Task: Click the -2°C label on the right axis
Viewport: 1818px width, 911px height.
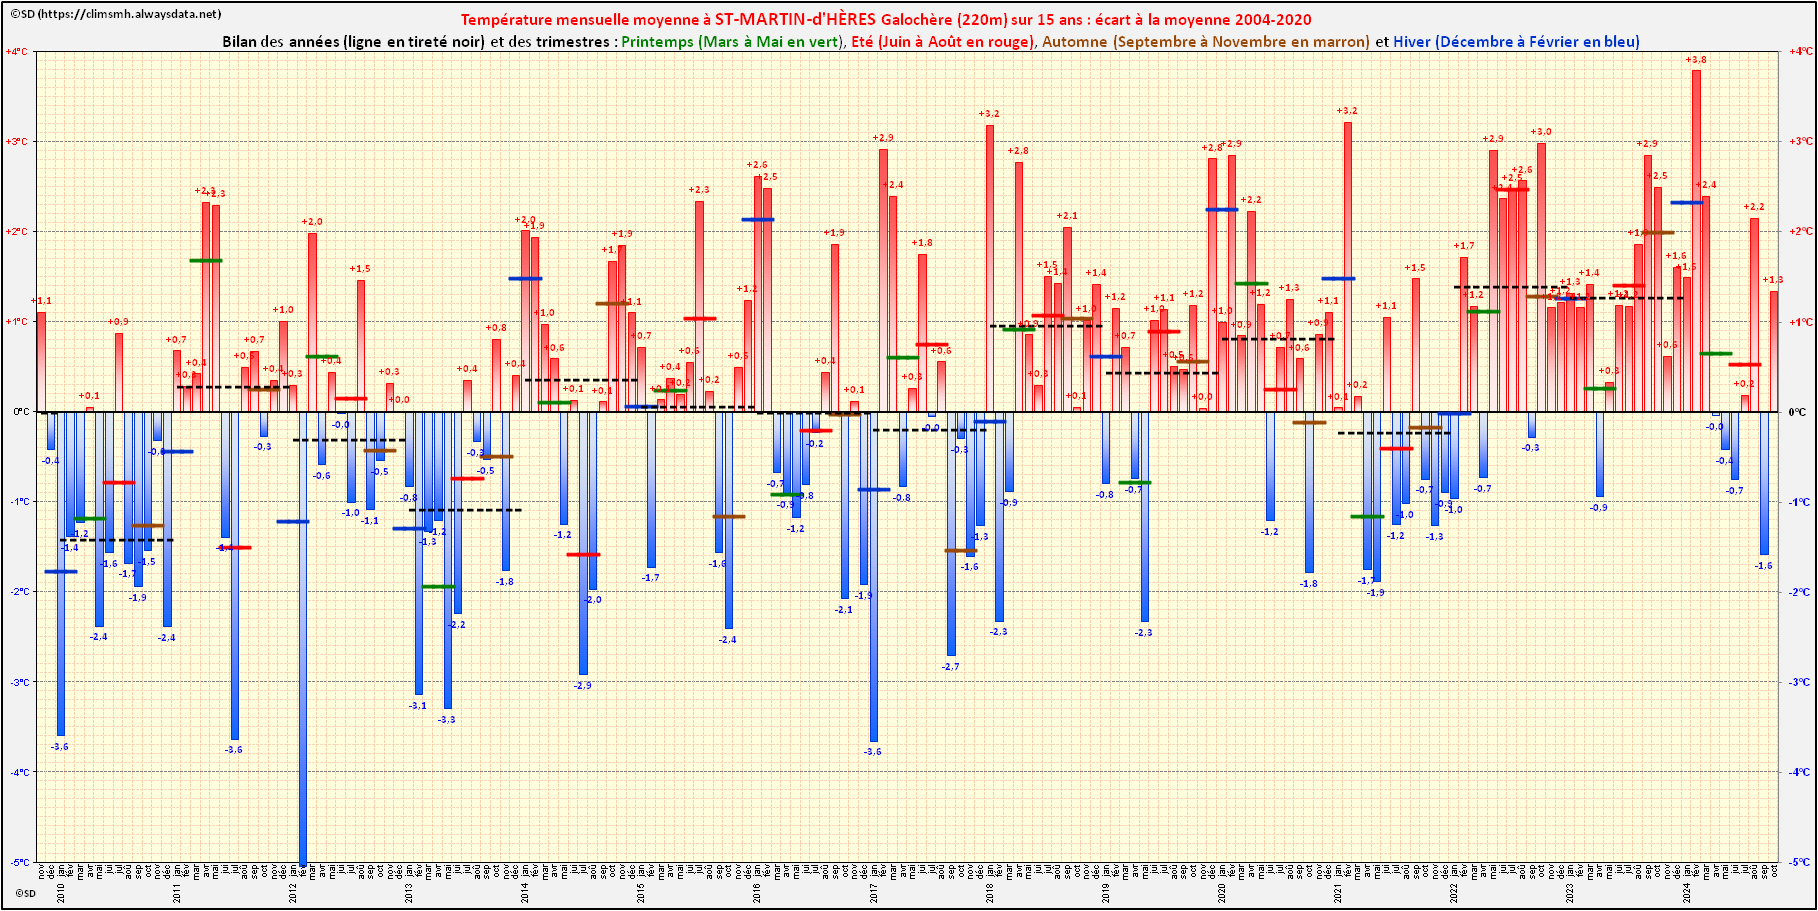Action: [1800, 591]
